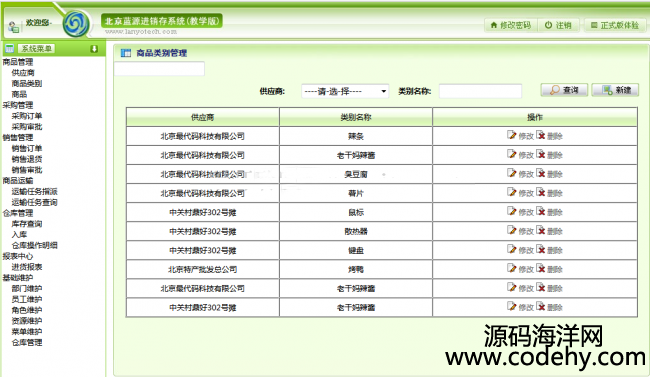
Task: Click the 系统菜单 panel icon
Action: 9,49
